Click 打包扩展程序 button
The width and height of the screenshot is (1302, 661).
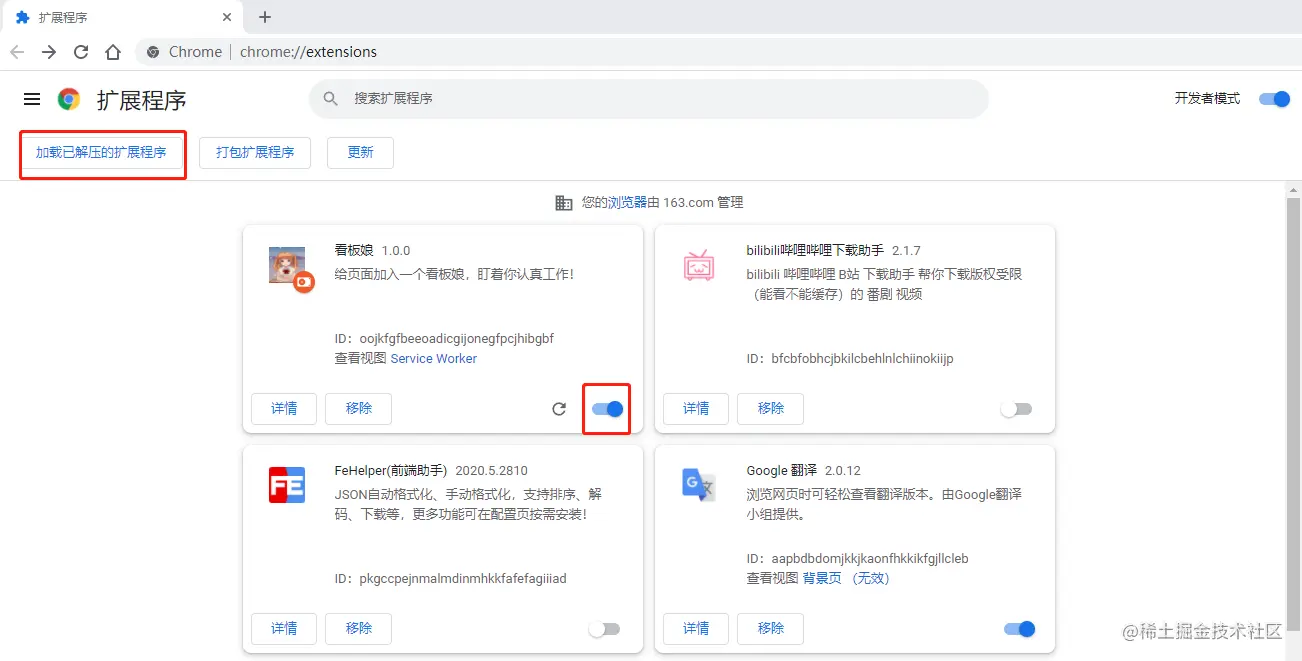coord(255,153)
